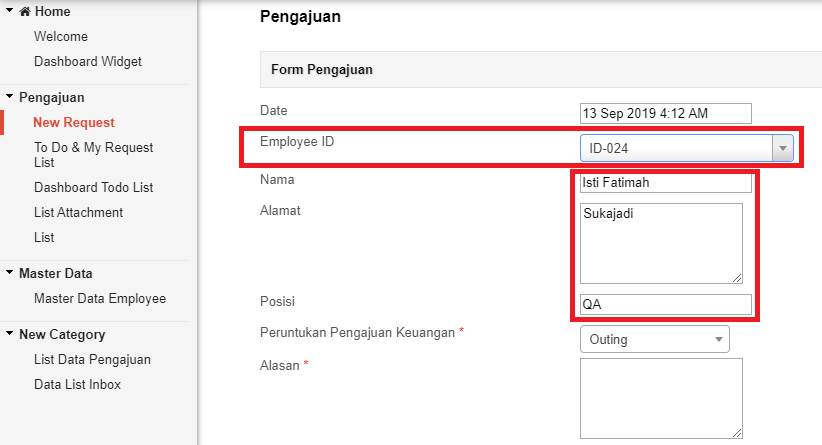
Task: Go to To Do & My Request List
Action: coord(93,155)
